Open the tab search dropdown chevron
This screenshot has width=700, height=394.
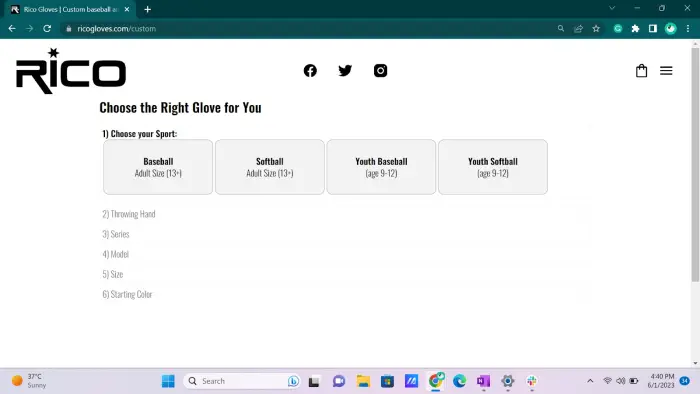pyautogui.click(x=612, y=8)
